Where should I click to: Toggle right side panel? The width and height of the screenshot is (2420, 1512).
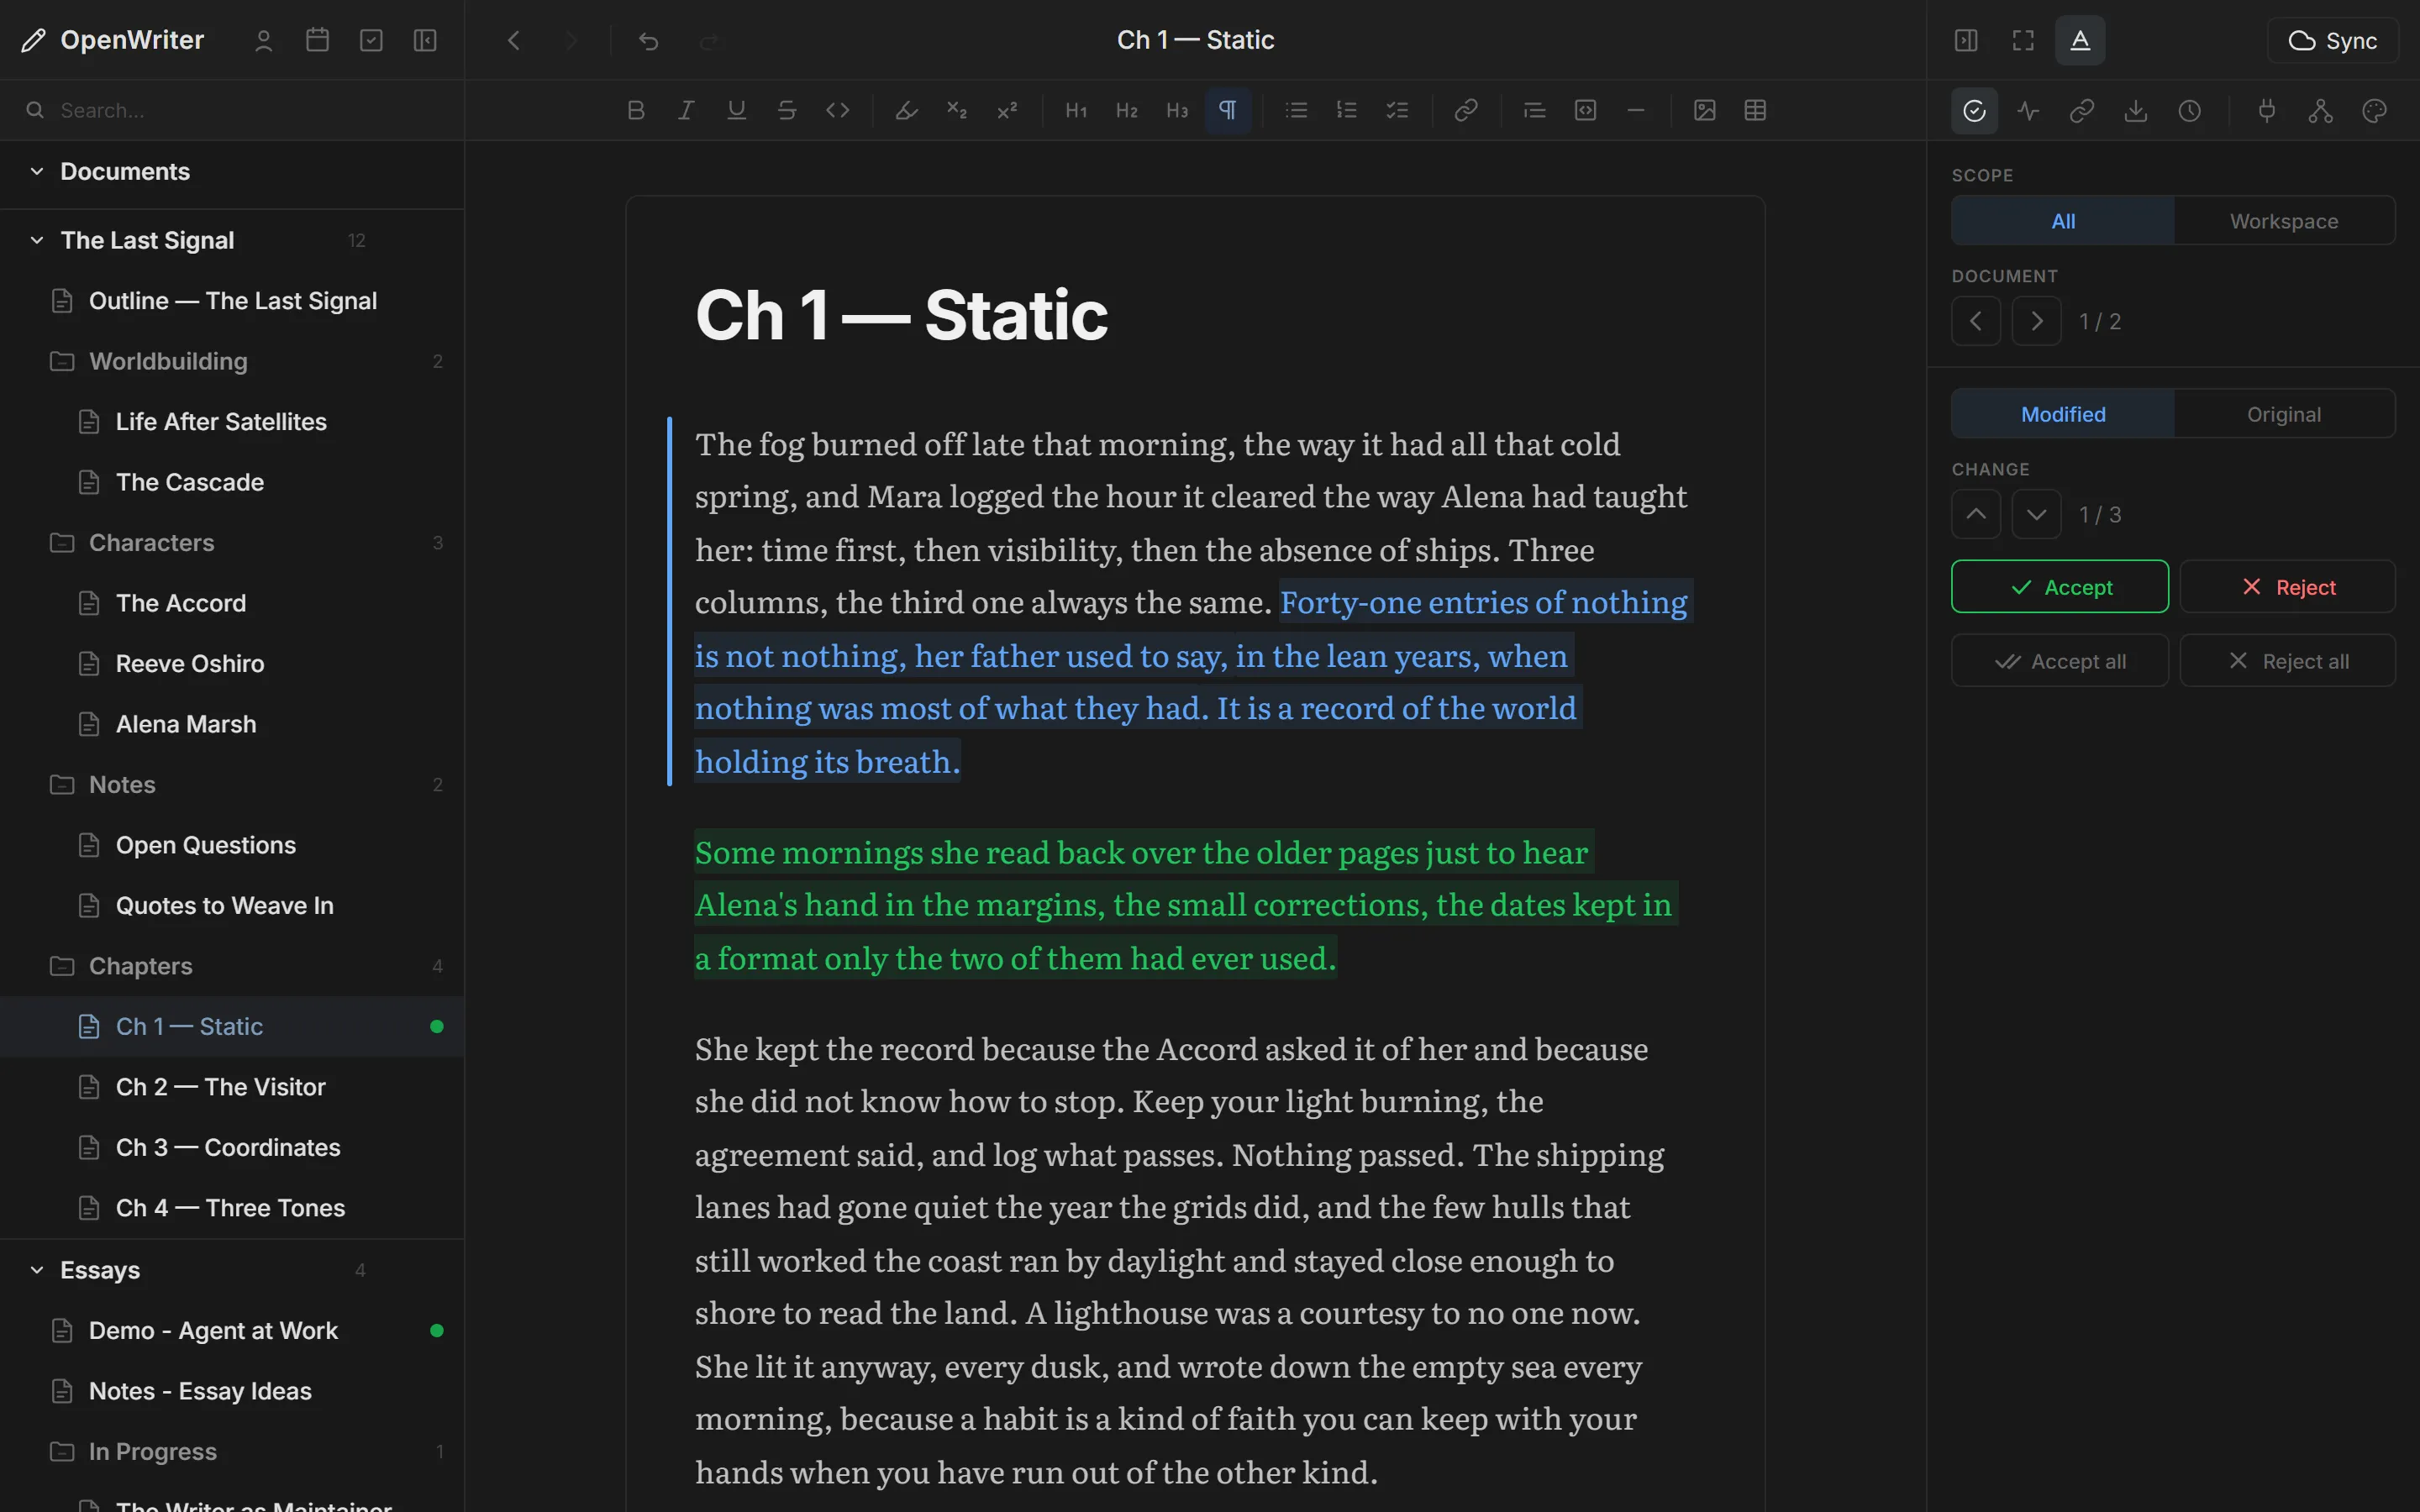coord(1966,41)
